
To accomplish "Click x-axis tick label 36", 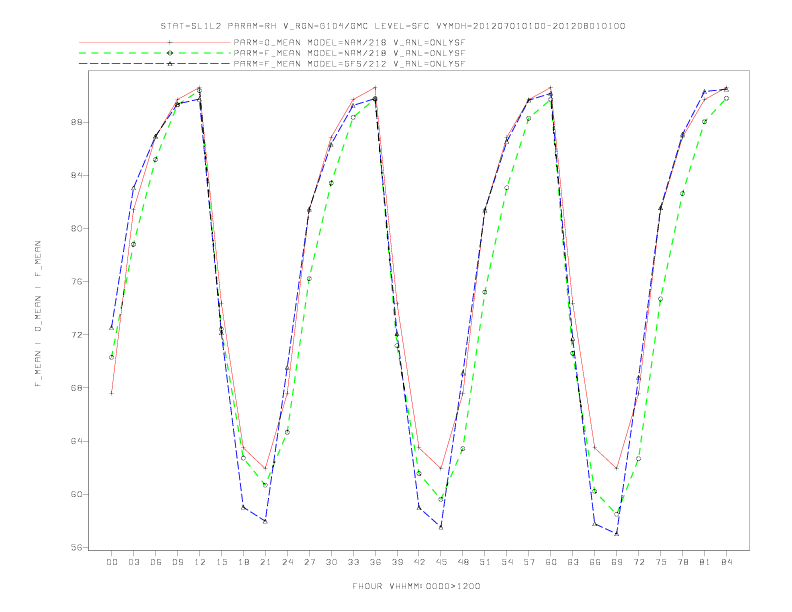I will [375, 562].
